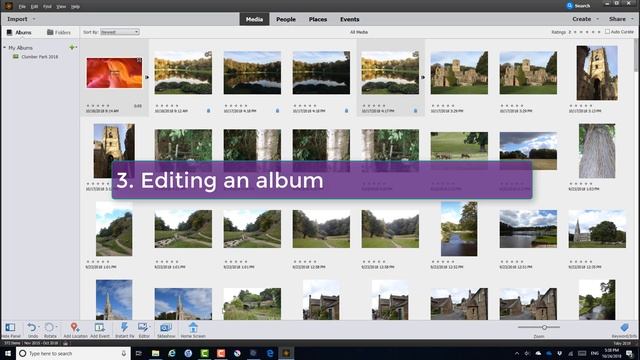This screenshot has width=640, height=360.
Task: Click the Zoom slider handle
Action: click(544, 327)
